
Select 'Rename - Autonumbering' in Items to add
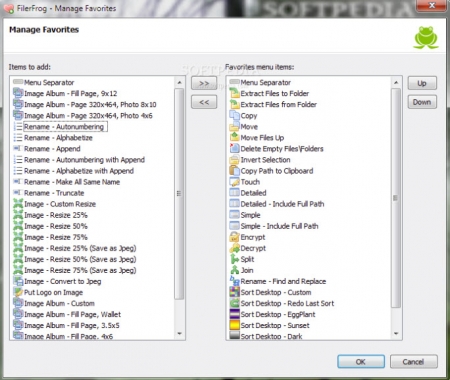pos(64,126)
